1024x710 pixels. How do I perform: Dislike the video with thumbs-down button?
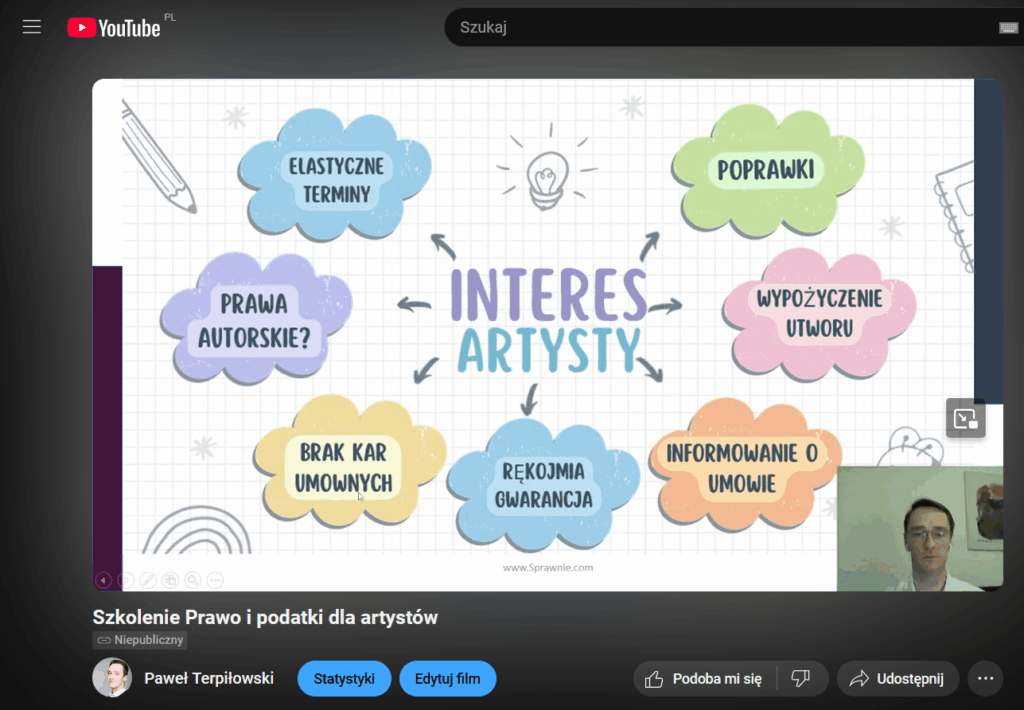click(800, 679)
